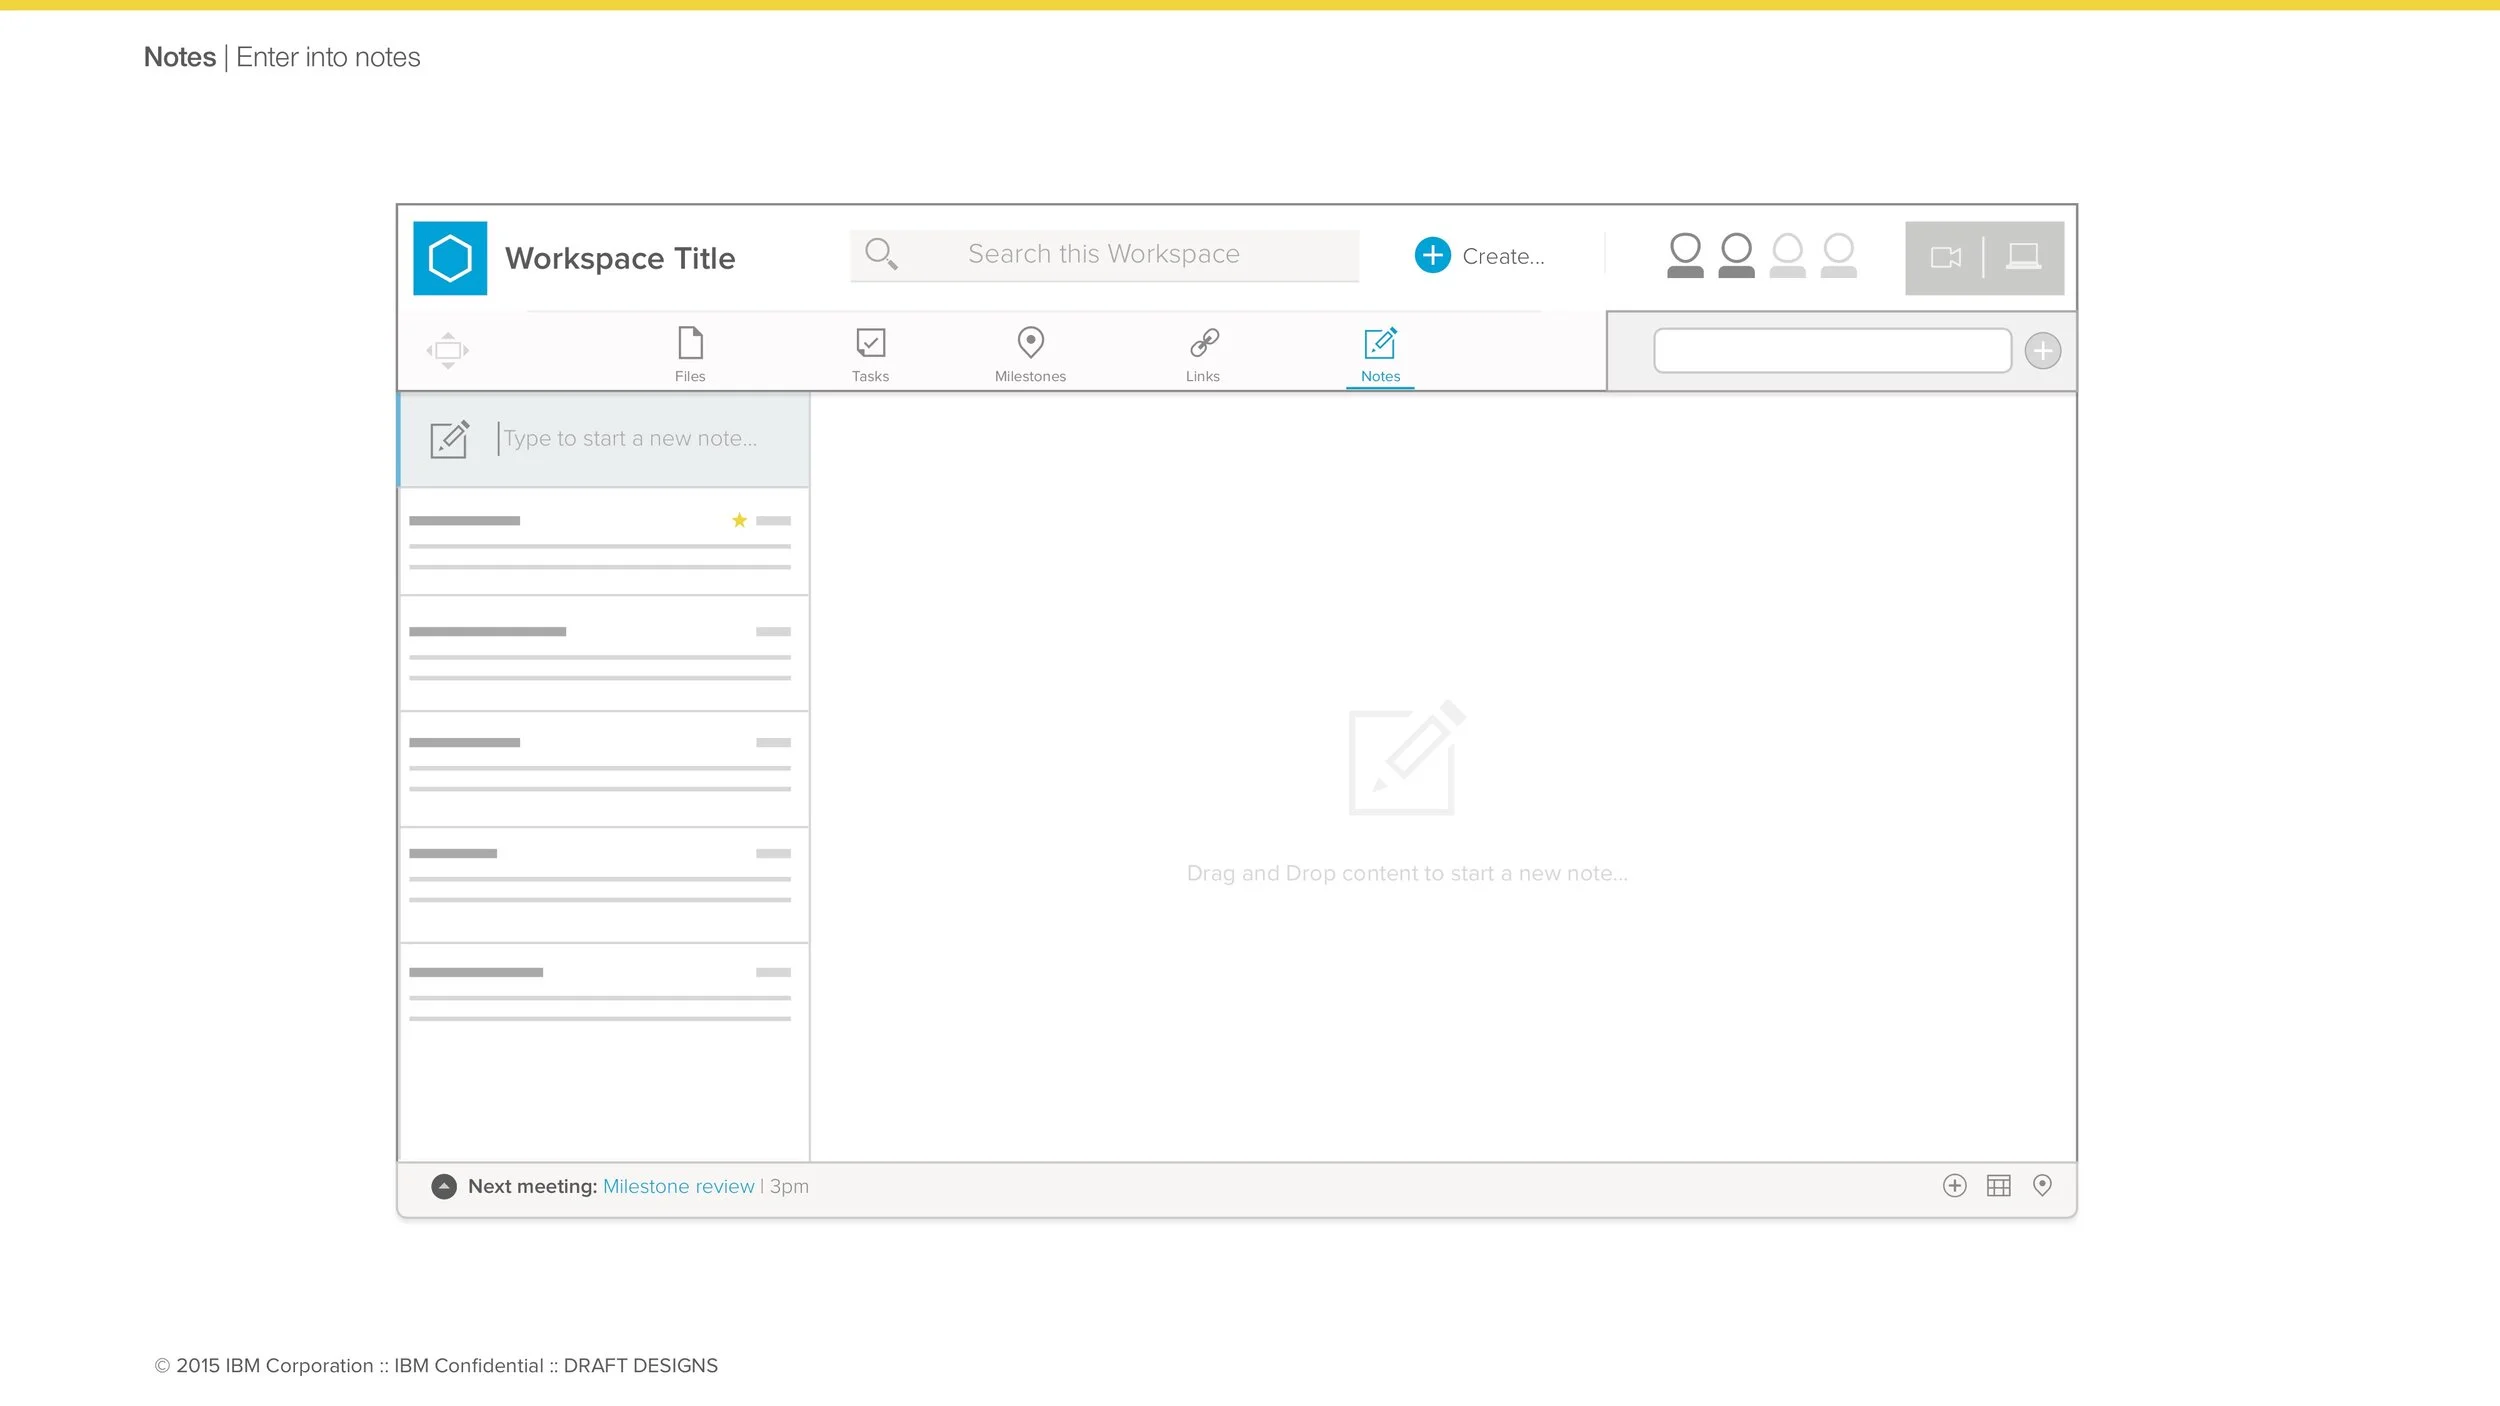
Task: Open the Milestone review link
Action: [x=678, y=1187]
